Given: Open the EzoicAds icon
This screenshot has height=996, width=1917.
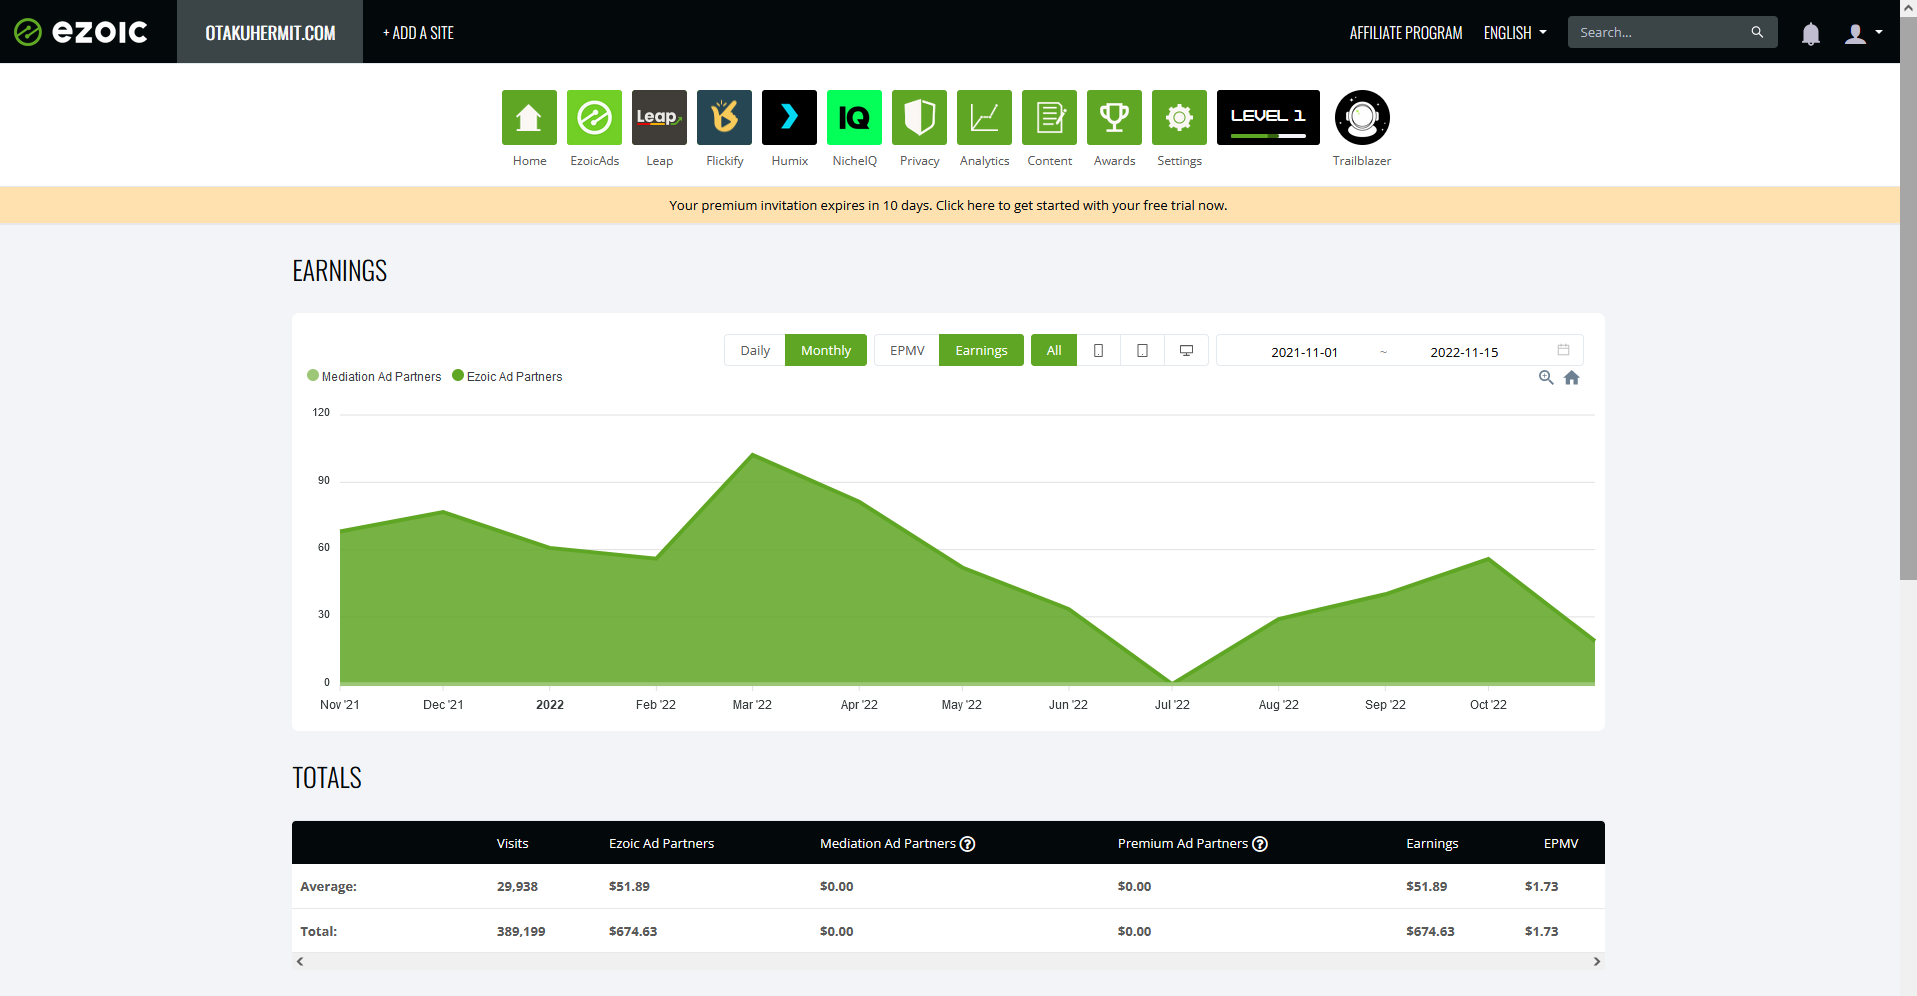Looking at the screenshot, I should tap(594, 117).
